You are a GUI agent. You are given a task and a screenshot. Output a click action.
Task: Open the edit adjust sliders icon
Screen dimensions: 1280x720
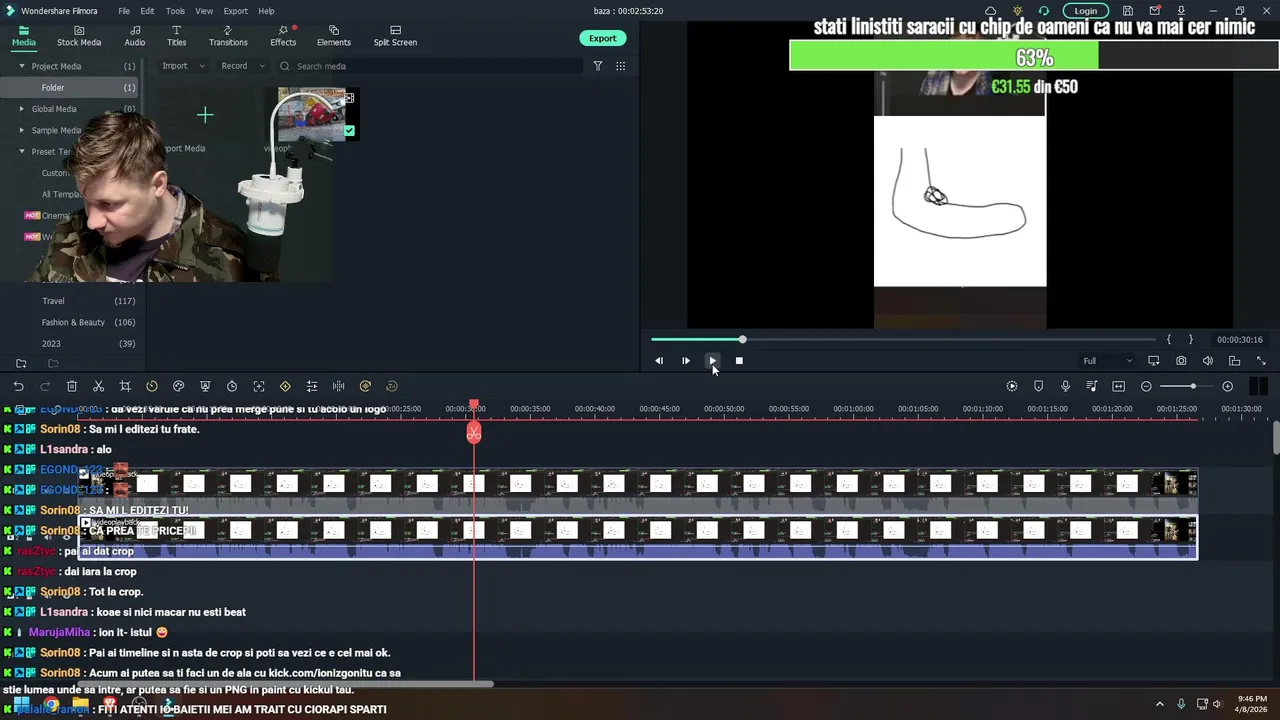pyautogui.click(x=312, y=386)
